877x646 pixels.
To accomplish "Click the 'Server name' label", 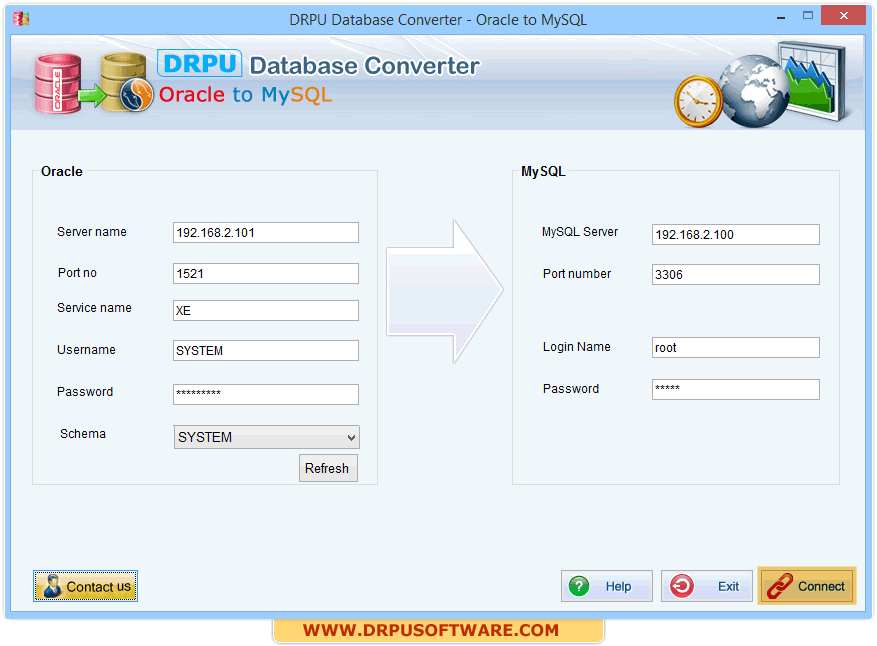I will pos(92,232).
